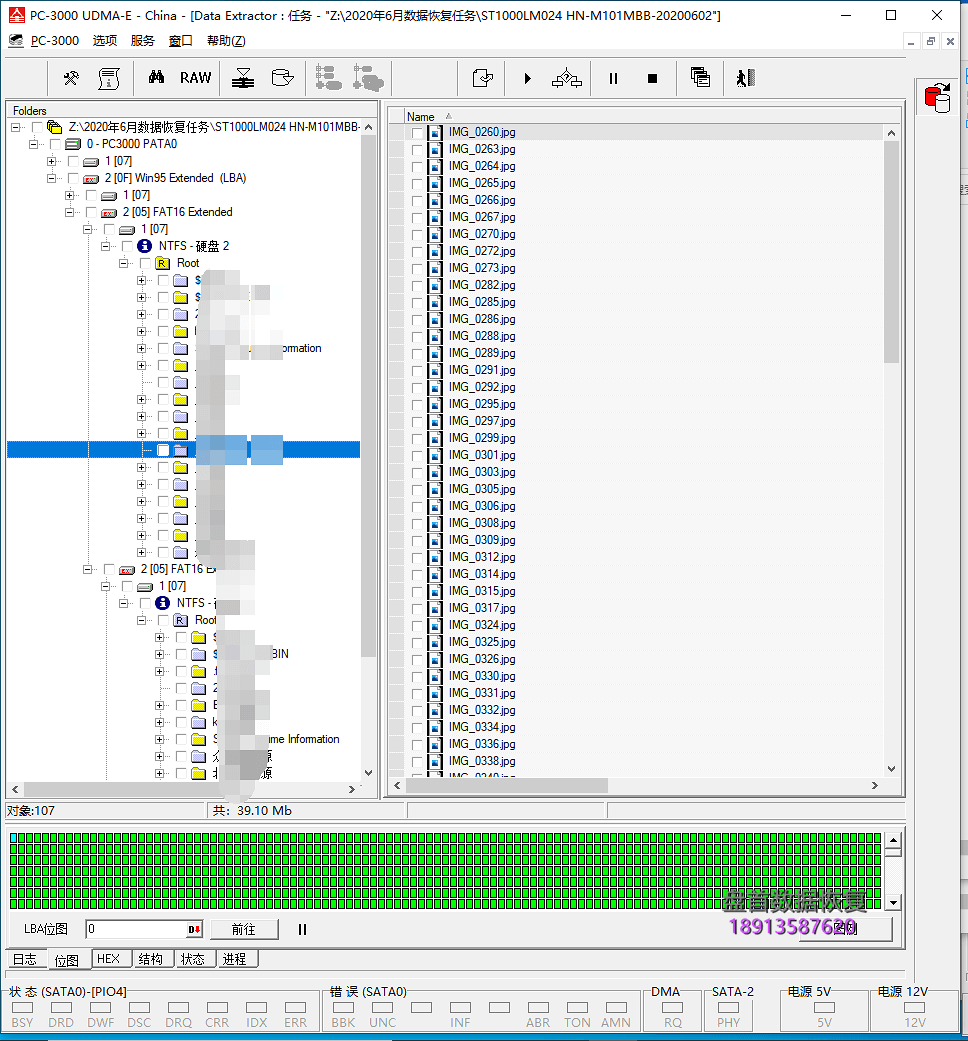968x1041 pixels.
Task: Collapse the 0 - PC3000 PATA0 node
Action: tap(33, 144)
